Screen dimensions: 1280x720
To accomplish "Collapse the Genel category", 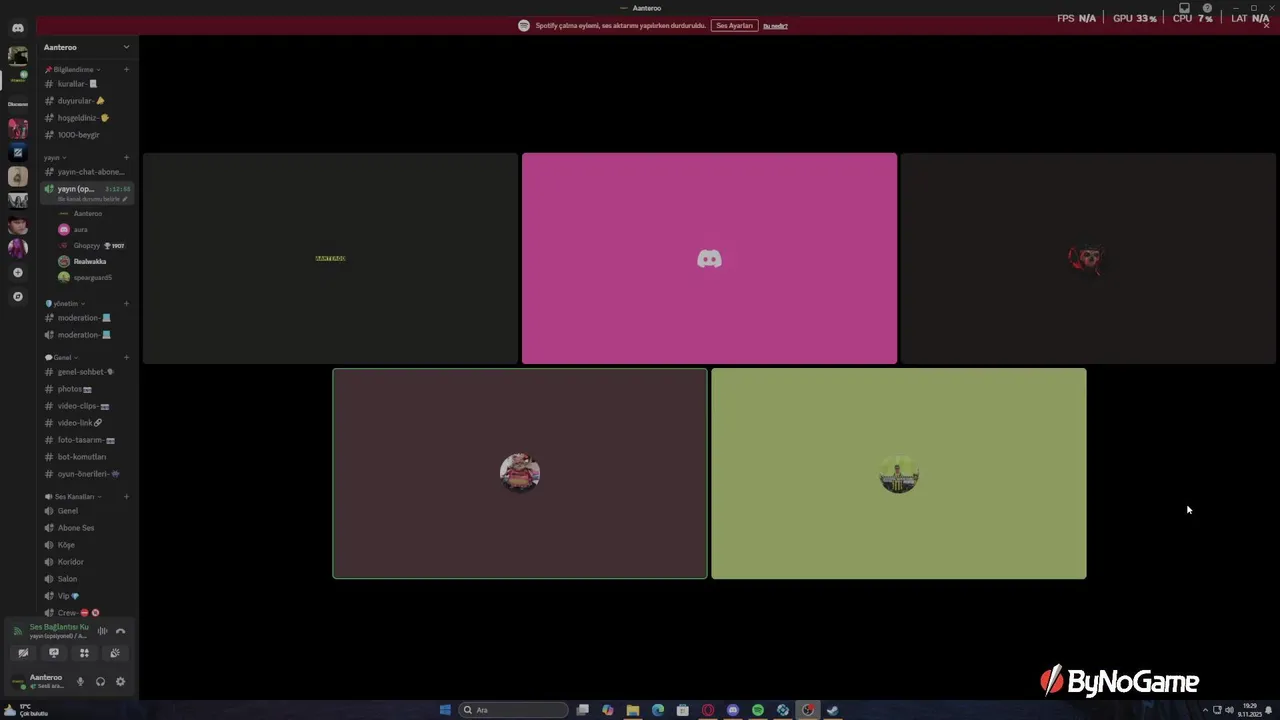I will click(61, 357).
